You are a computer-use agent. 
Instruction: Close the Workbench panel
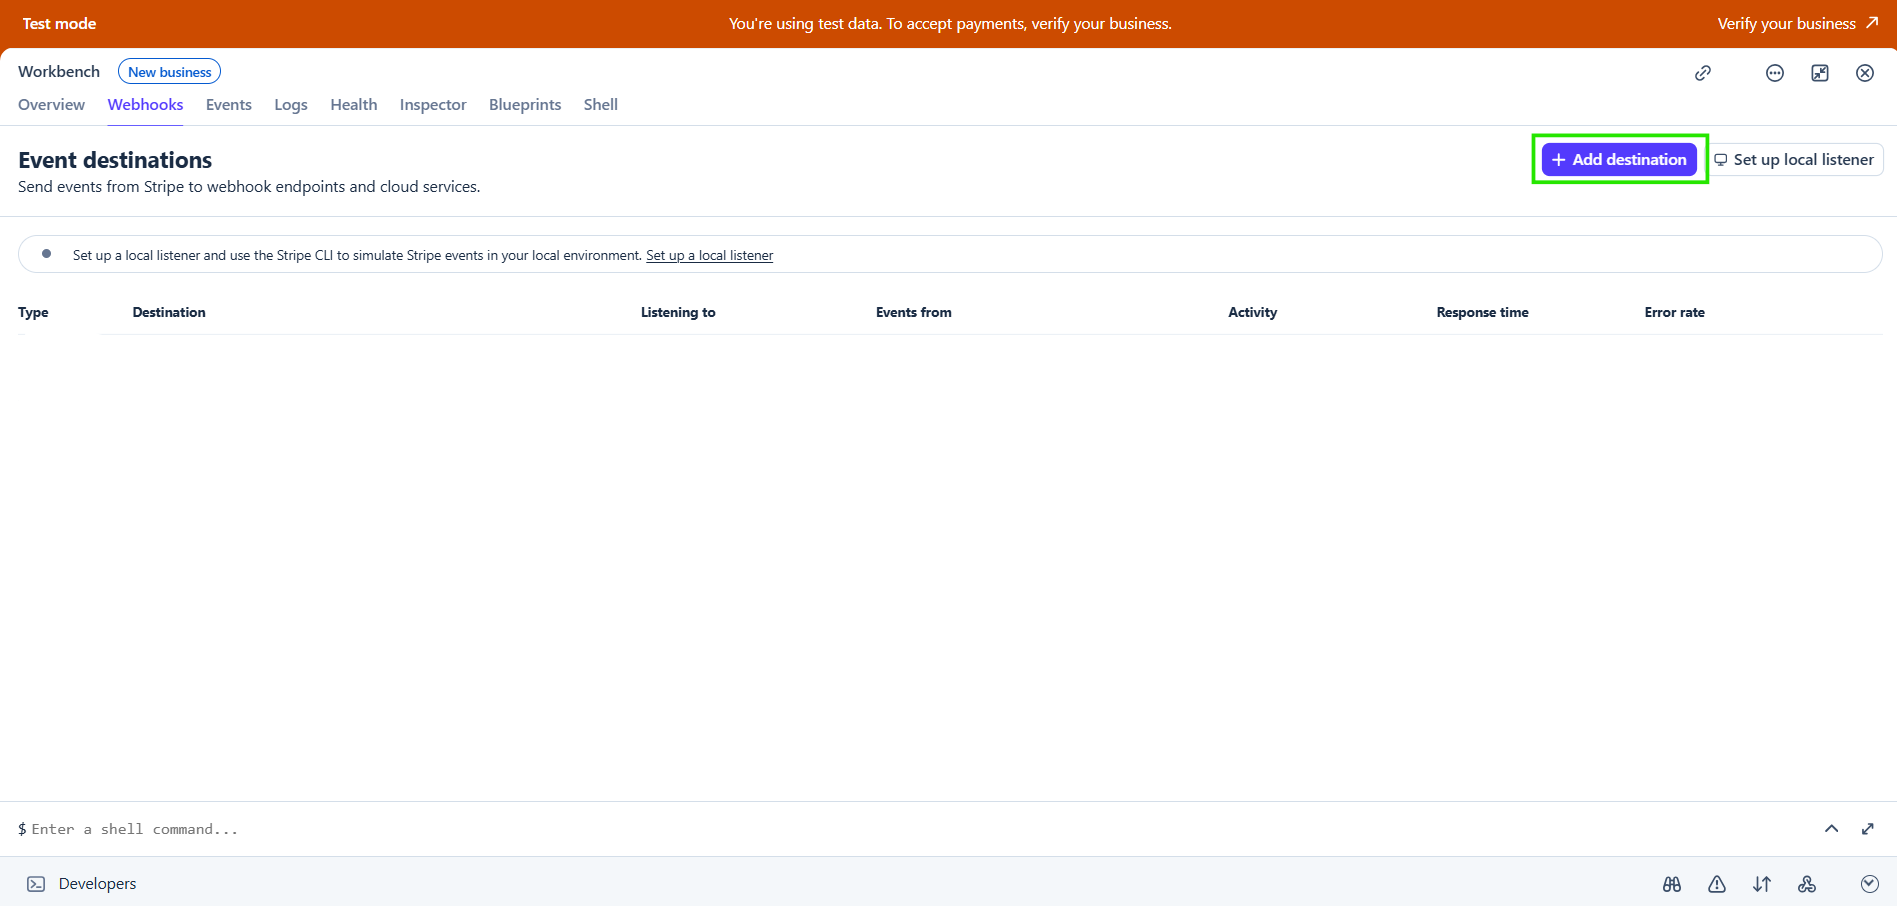click(1865, 73)
